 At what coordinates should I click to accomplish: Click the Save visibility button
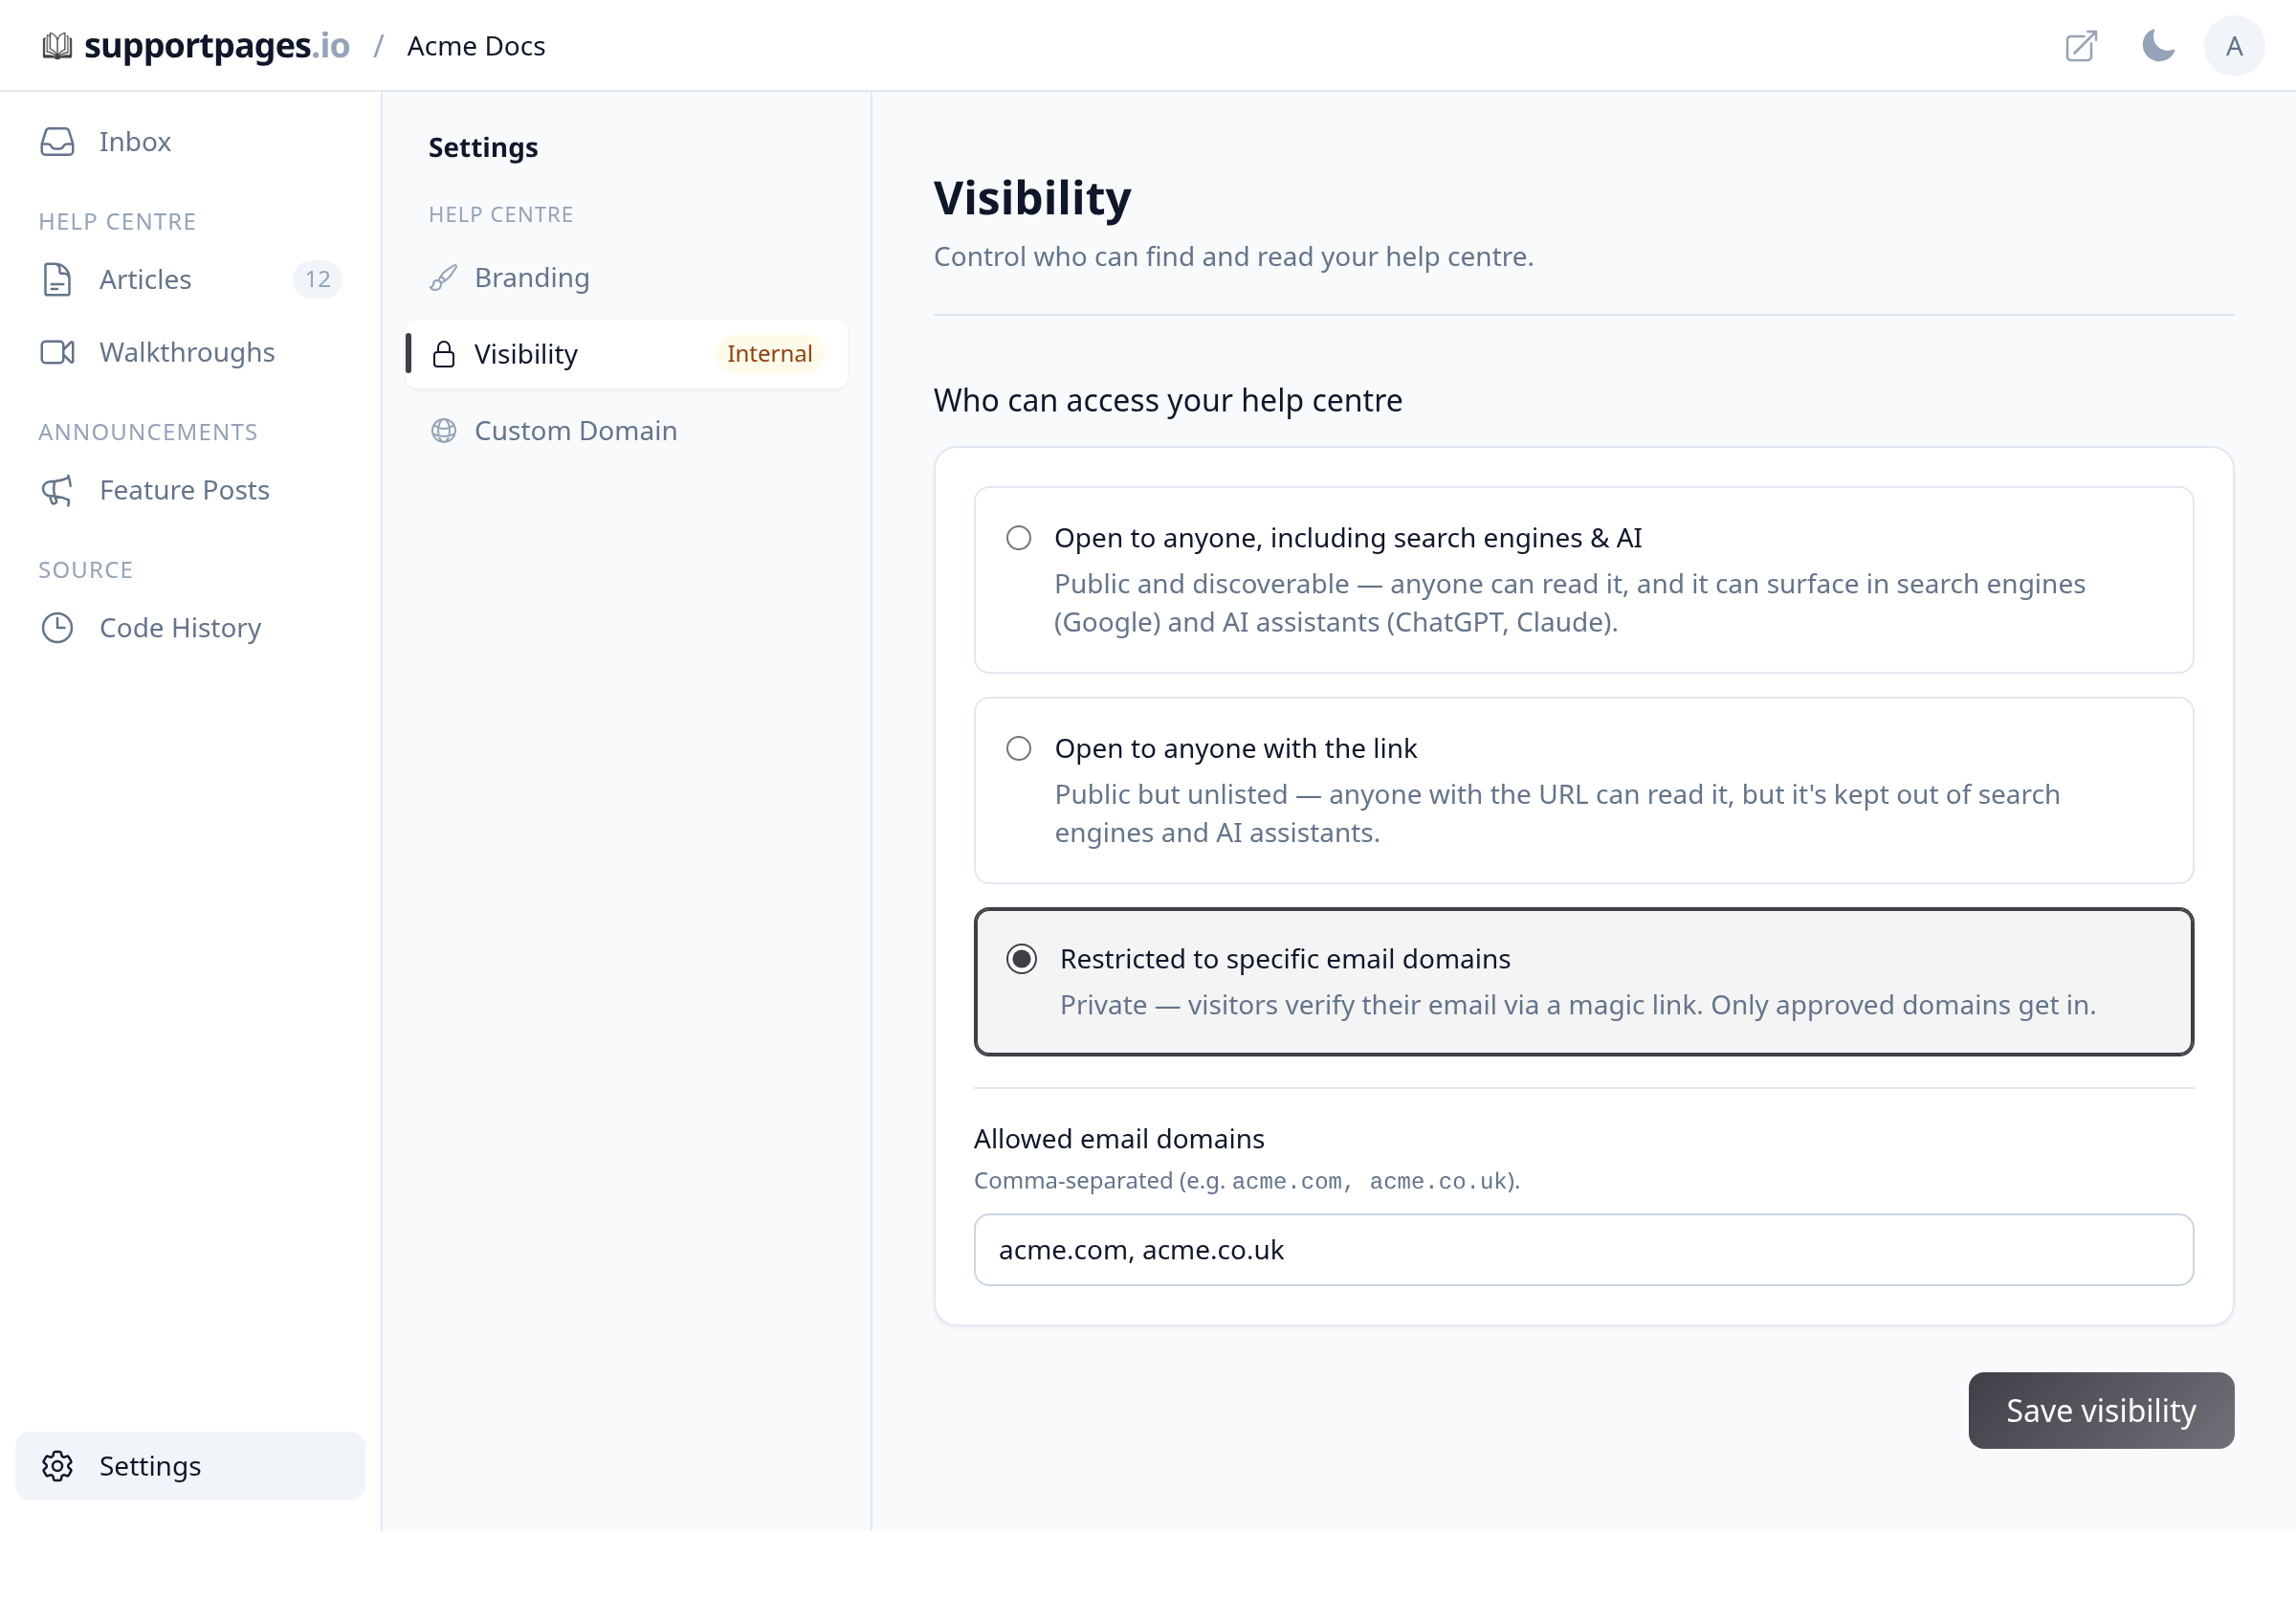[2100, 1411]
